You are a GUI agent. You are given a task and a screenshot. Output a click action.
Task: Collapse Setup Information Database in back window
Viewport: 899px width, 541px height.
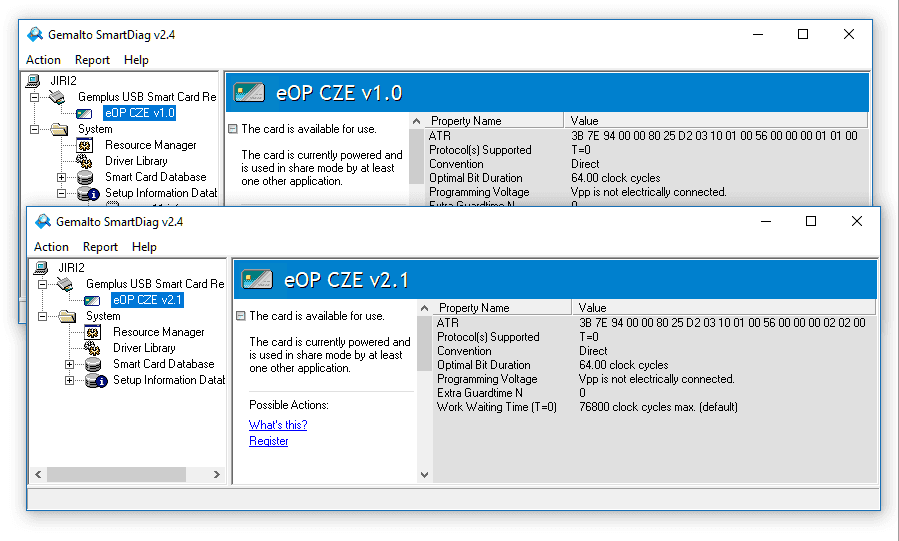pos(61,194)
